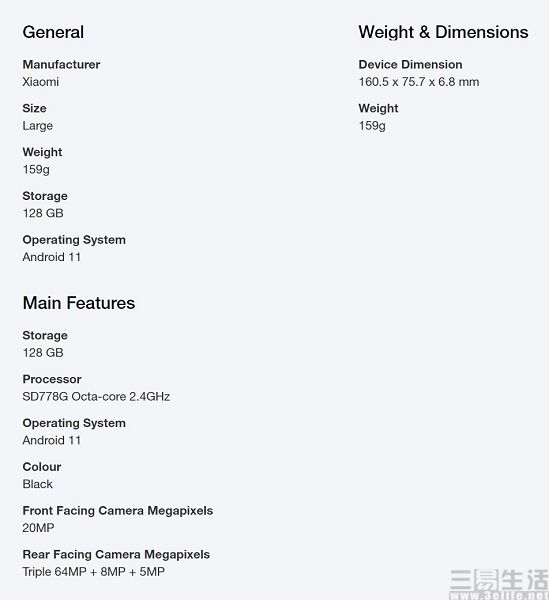Select the Weight & Dimensions heading
Viewport: 549px width, 600px height.
[443, 32]
